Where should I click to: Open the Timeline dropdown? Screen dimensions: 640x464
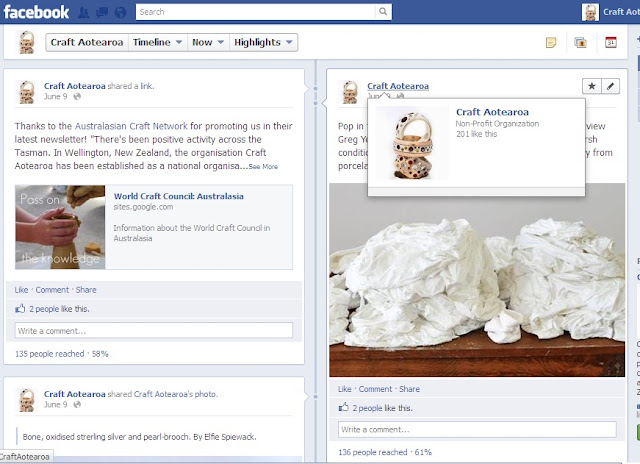point(157,42)
